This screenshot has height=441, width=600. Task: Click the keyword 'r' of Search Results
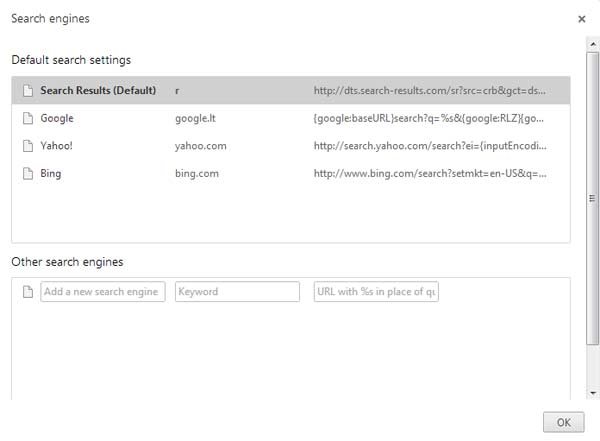(x=177, y=91)
